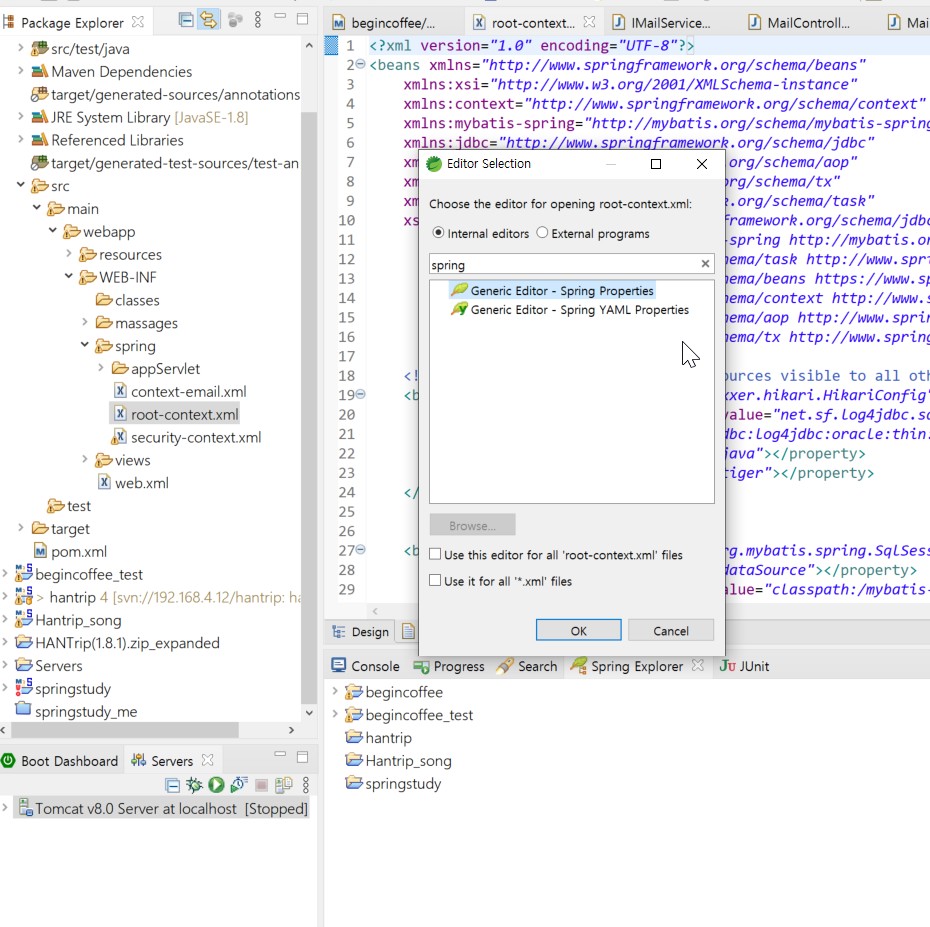Collapse all in the Servers view

coord(172,785)
